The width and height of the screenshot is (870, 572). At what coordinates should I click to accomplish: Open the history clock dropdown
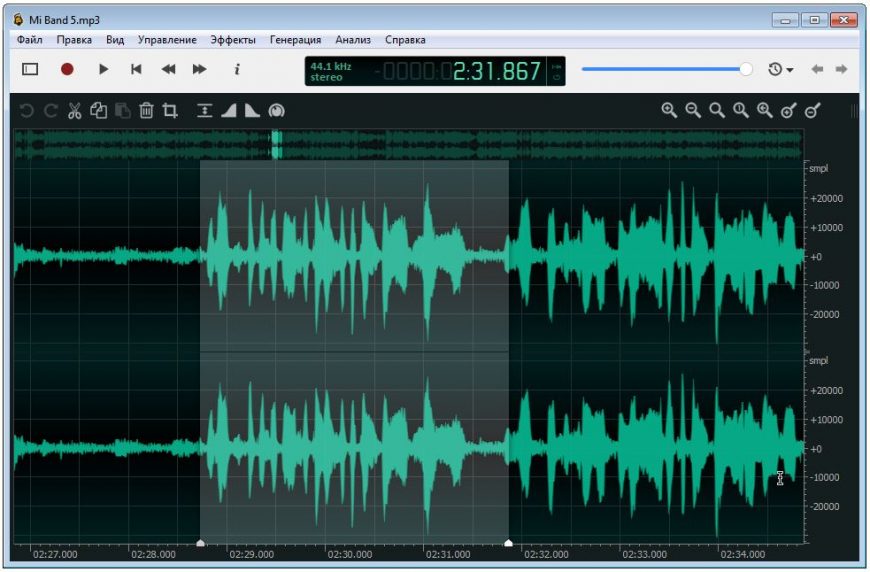point(780,69)
